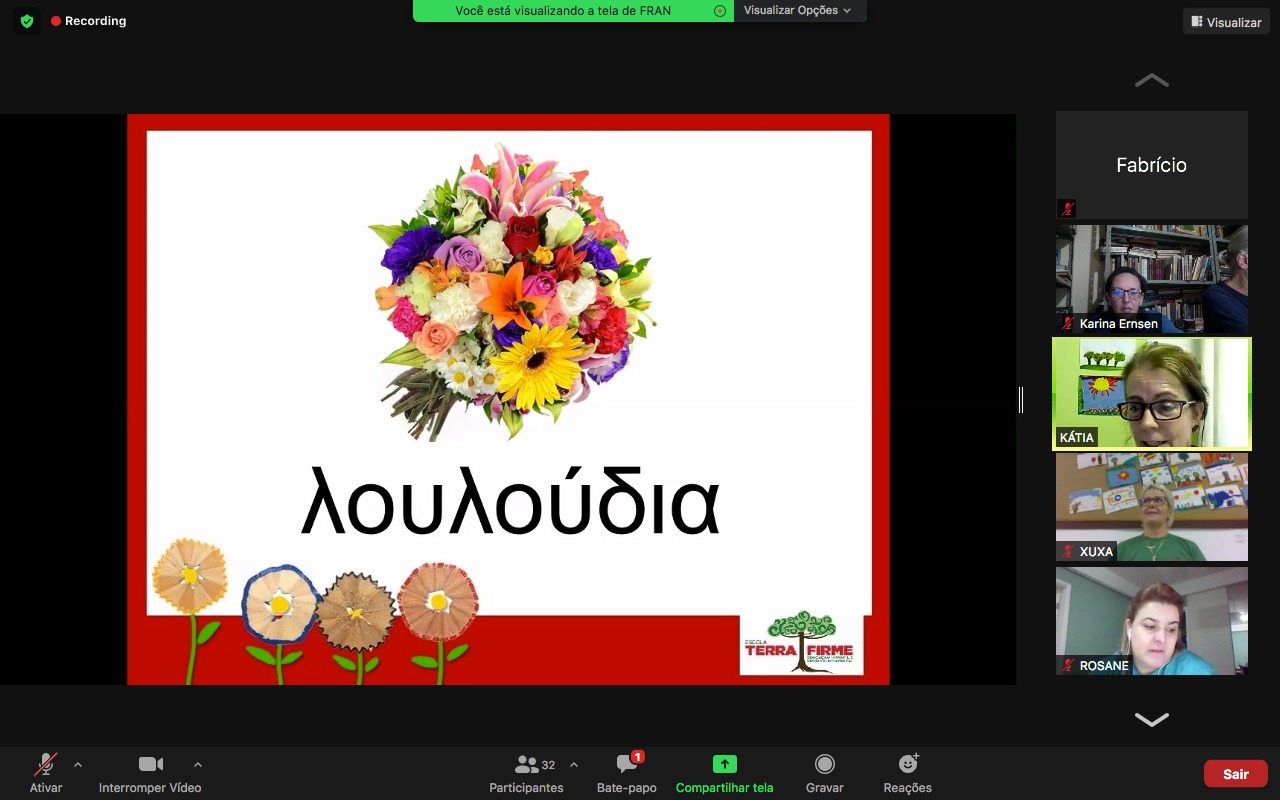Viewport: 1280px width, 800px height.
Task: Leave the meeting with Sair
Action: (1235, 774)
